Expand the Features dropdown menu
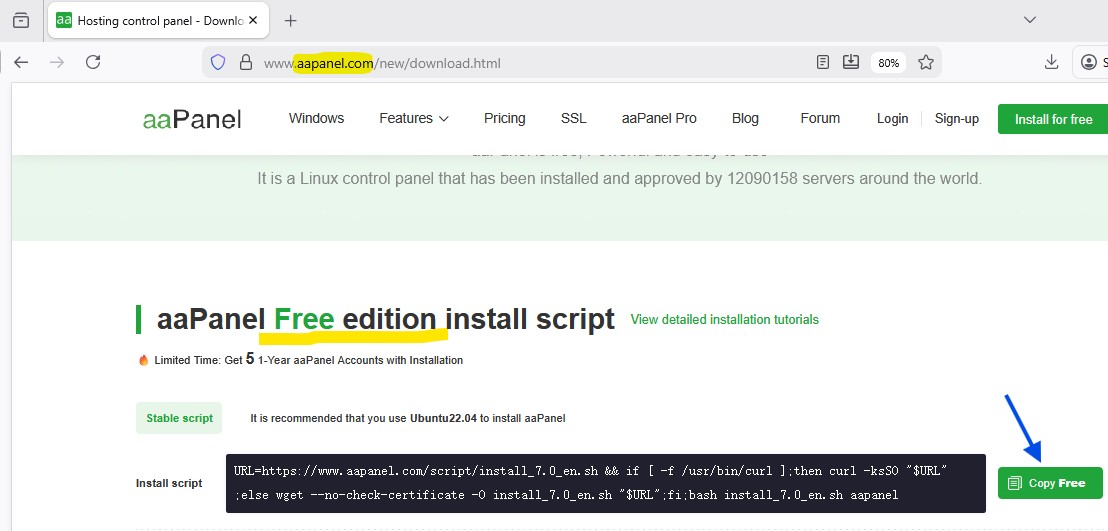The height and width of the screenshot is (531, 1108). pos(413,118)
